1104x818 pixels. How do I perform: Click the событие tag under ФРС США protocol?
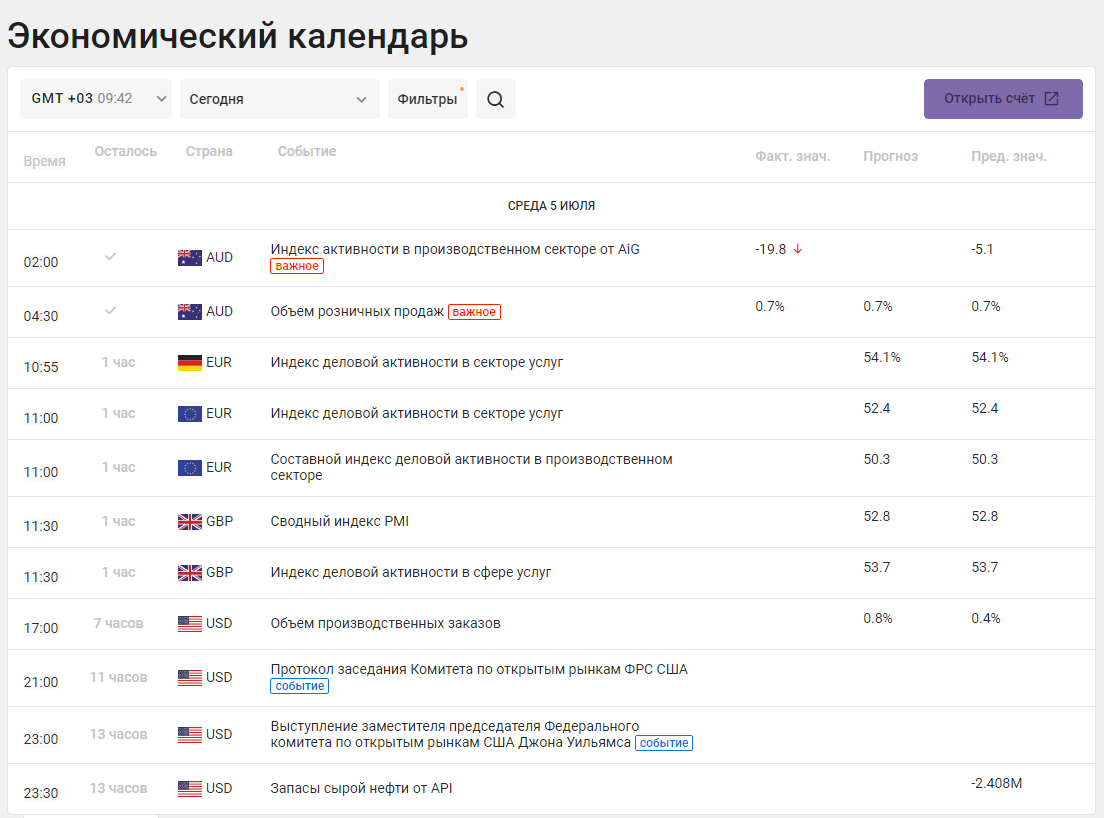pyautogui.click(x=299, y=686)
